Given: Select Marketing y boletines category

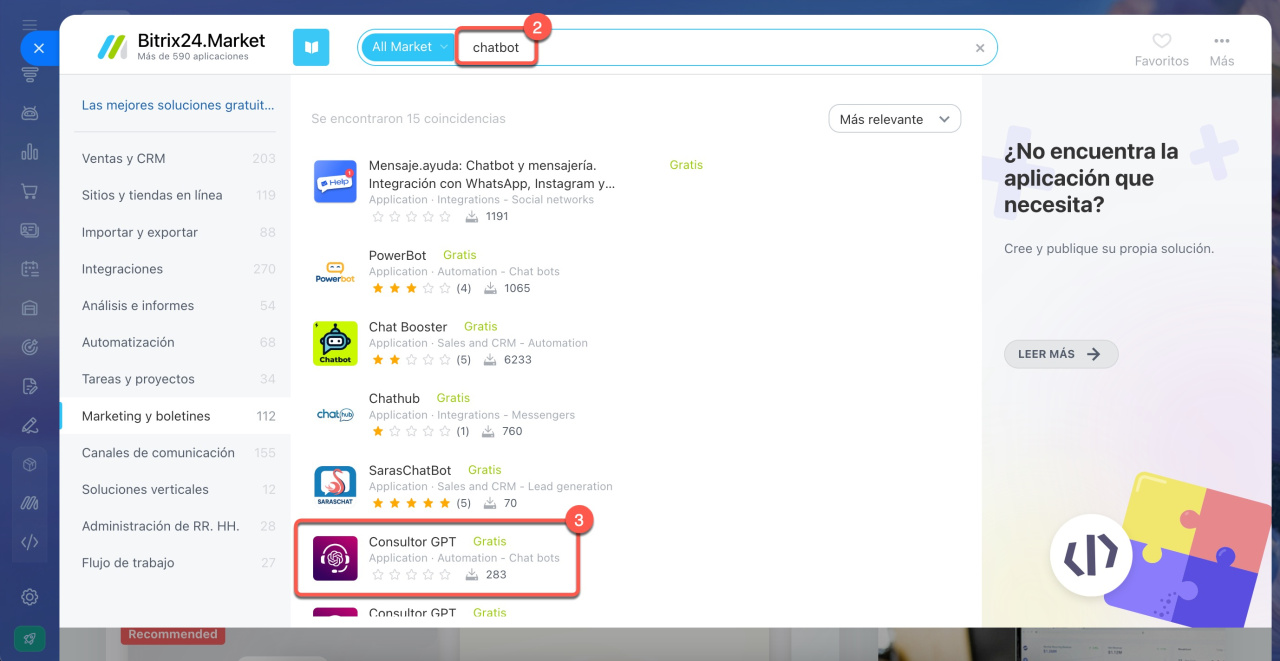Looking at the screenshot, I should pyautogui.click(x=175, y=416).
